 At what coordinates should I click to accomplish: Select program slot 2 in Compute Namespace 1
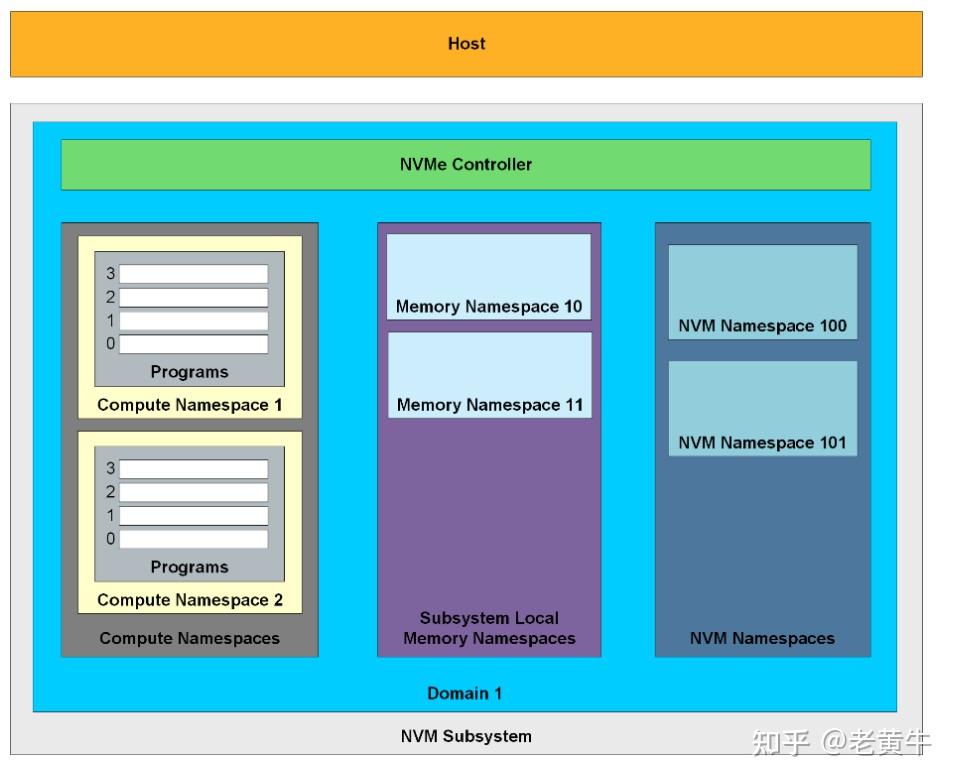pos(194,297)
